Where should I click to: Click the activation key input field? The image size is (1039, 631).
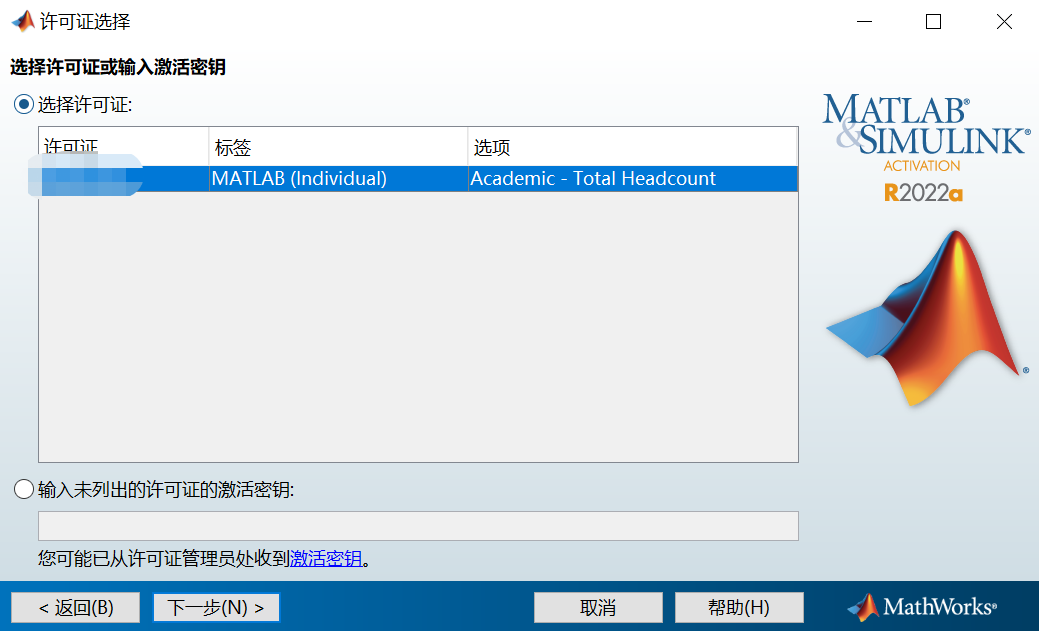418,526
